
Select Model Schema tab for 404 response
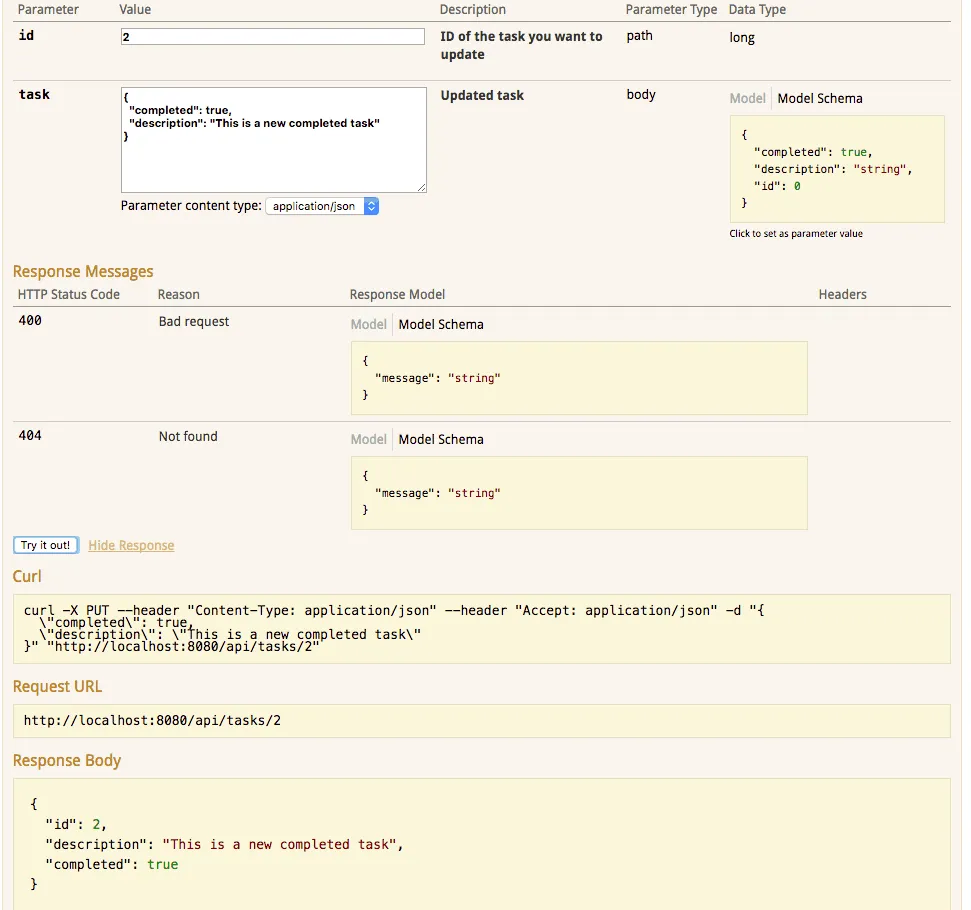click(440, 439)
